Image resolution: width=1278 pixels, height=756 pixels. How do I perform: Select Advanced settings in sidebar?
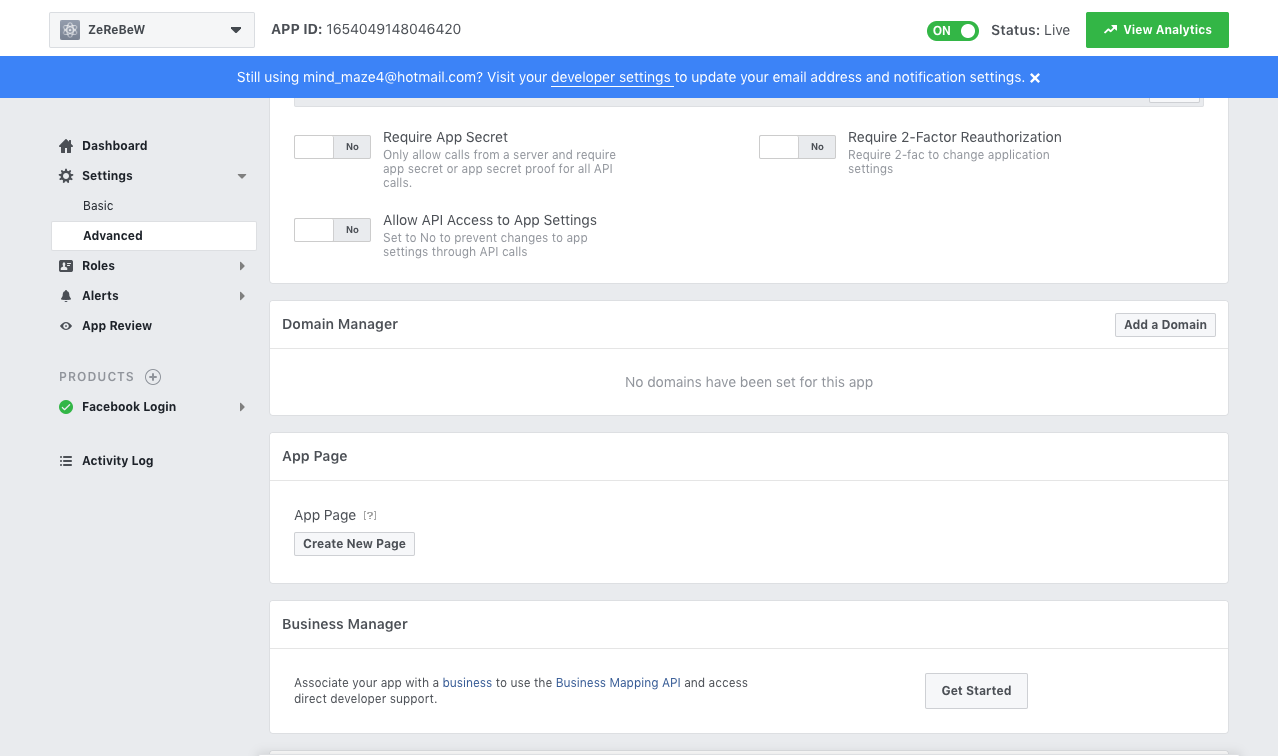coord(113,236)
